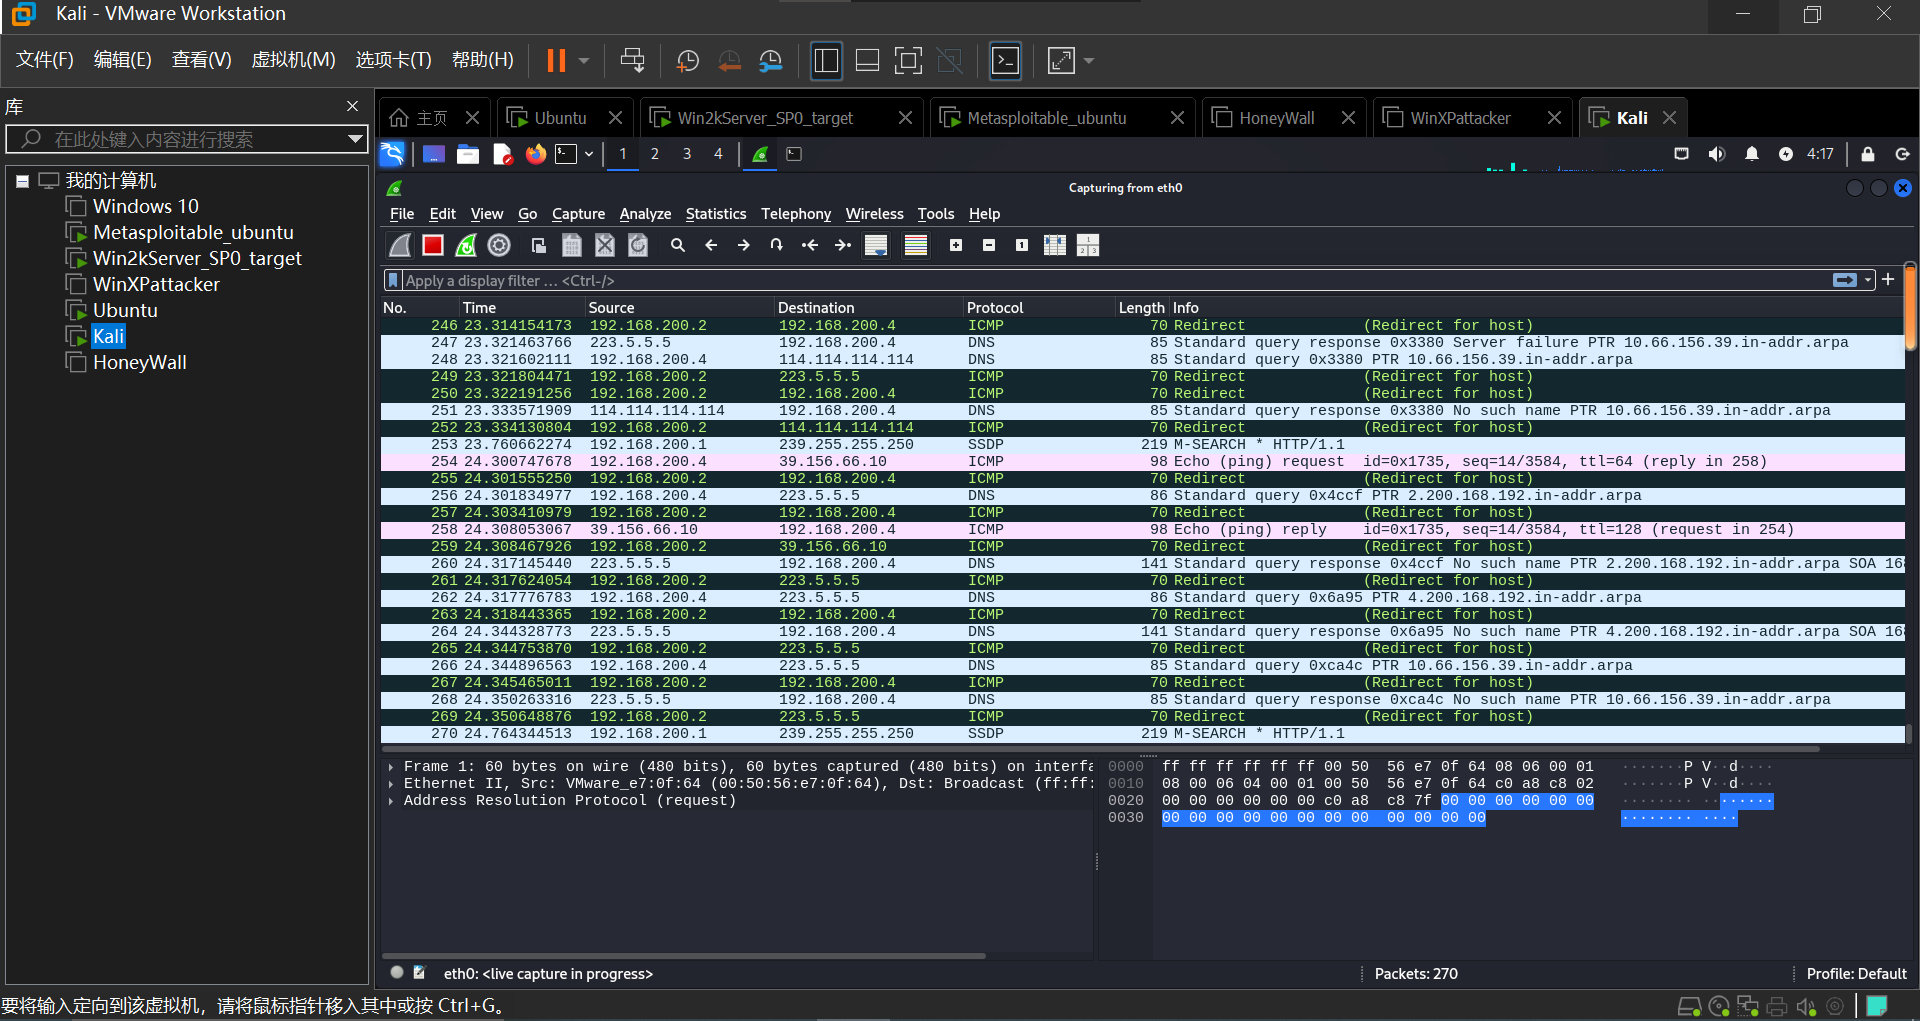Viewport: 1920px width, 1021px height.
Task: Restart the current capture
Action: point(466,245)
